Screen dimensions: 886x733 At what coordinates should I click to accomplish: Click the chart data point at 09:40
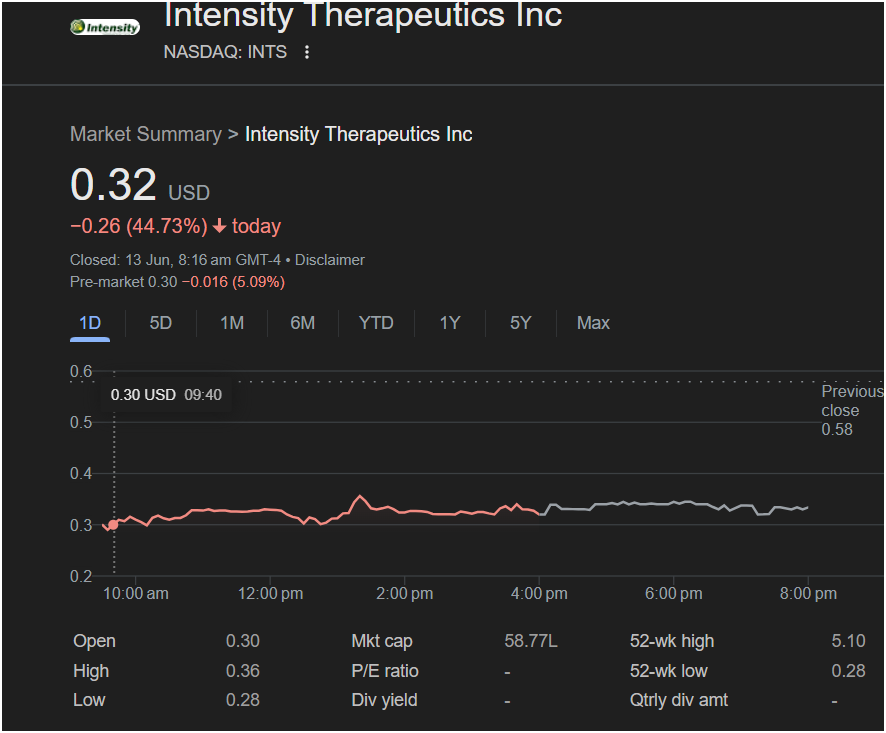coord(114,524)
